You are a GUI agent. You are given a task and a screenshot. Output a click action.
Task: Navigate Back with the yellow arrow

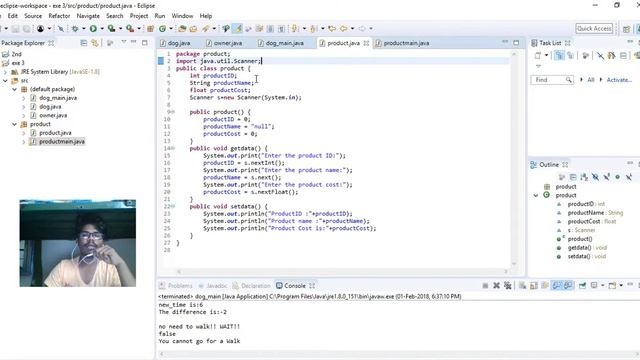coord(344,29)
